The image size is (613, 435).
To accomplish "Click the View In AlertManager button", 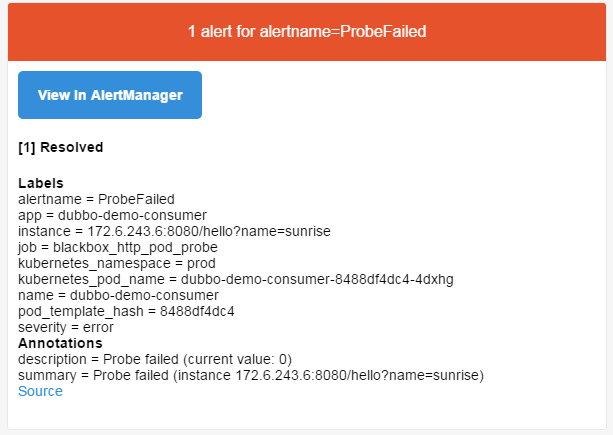I will tap(110, 95).
